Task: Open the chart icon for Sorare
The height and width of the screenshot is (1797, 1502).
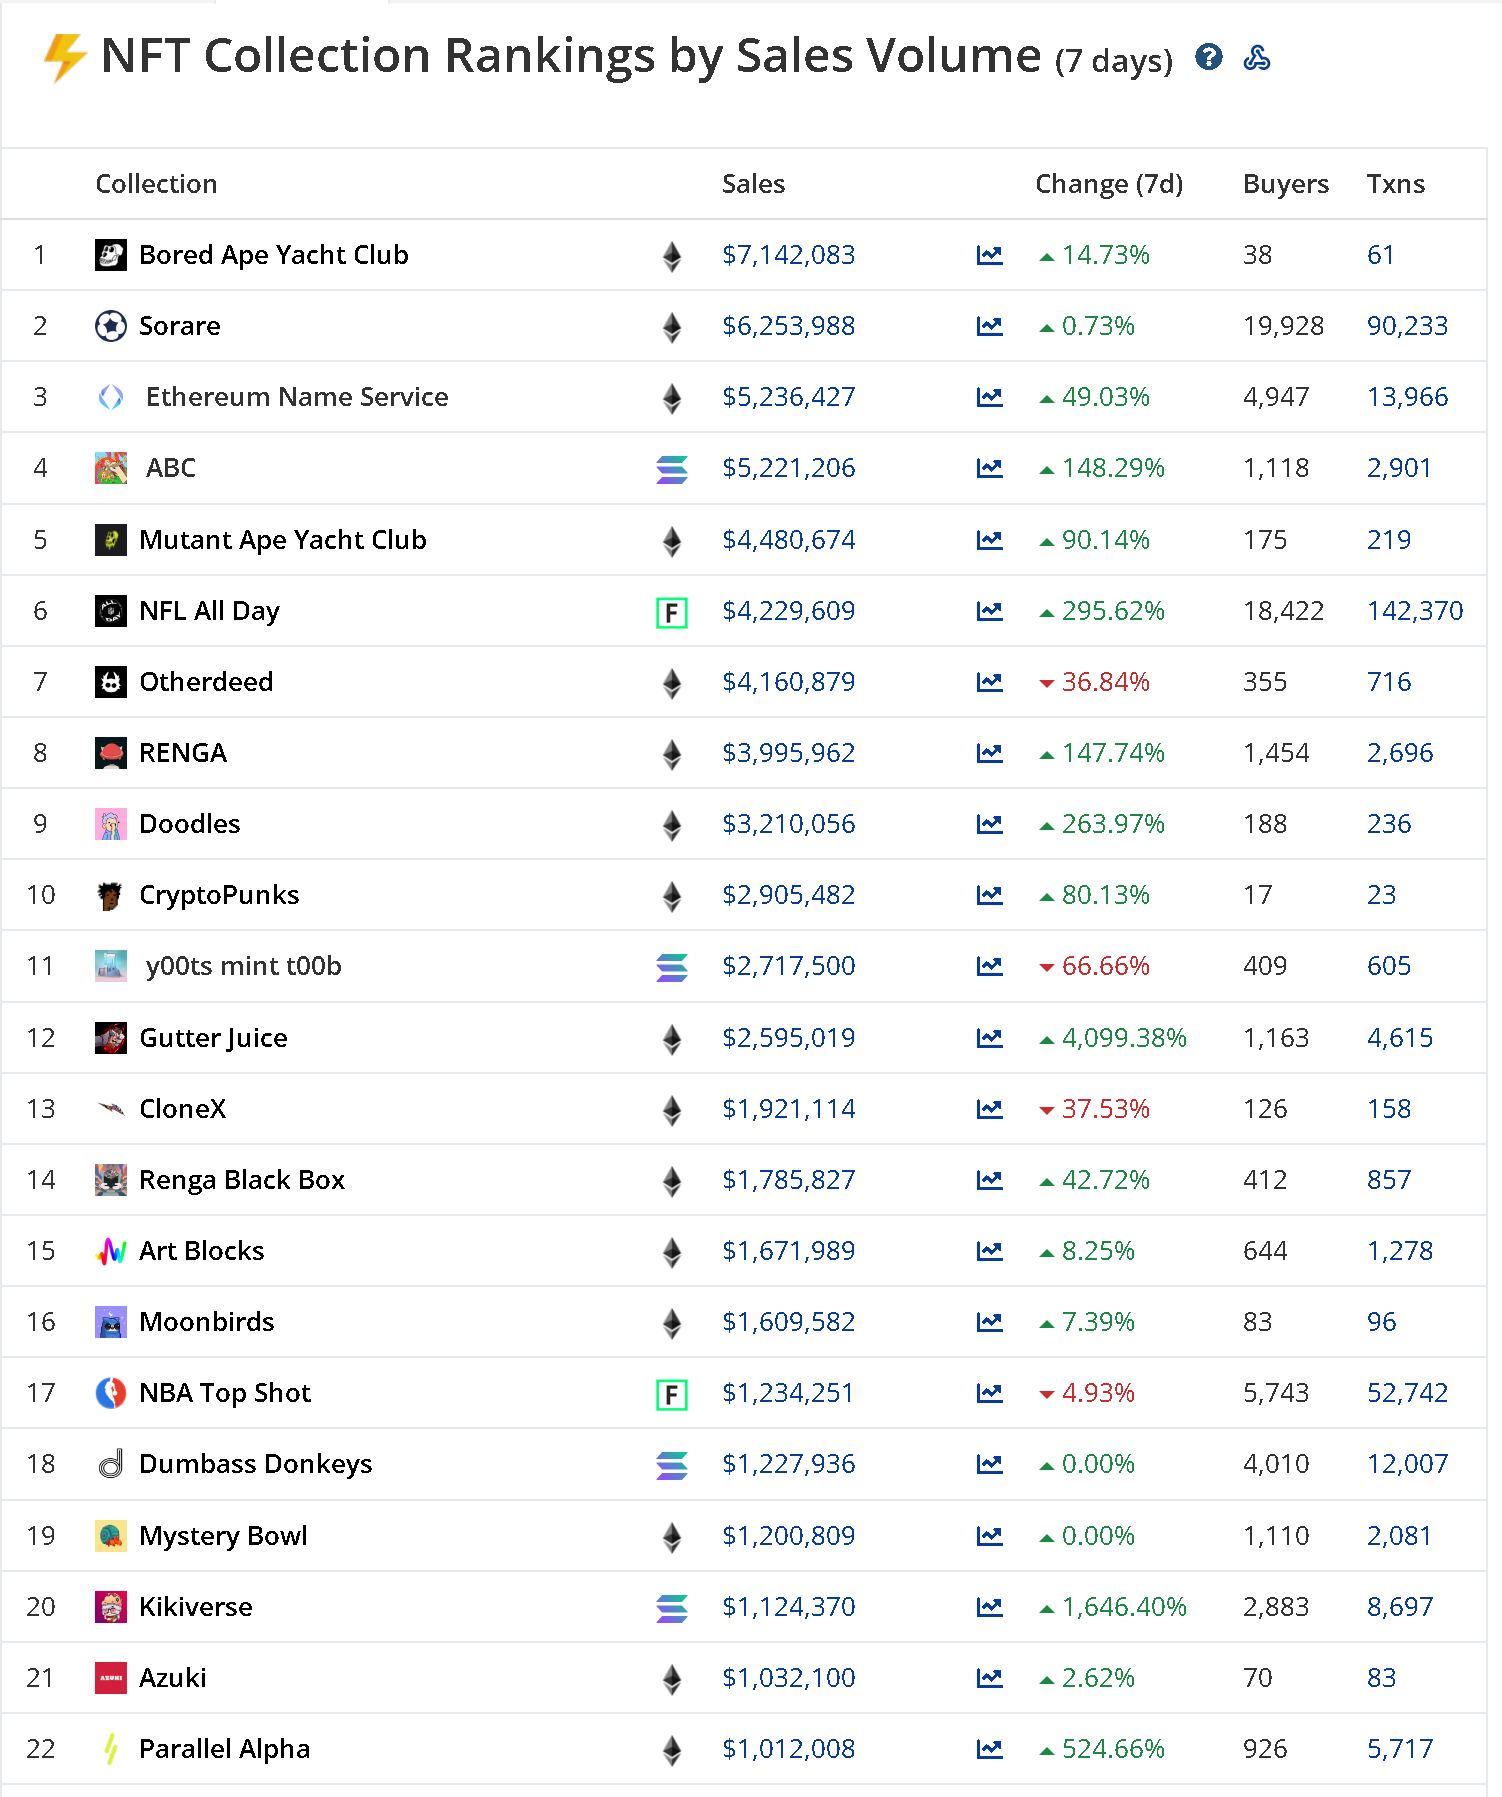Action: coord(989,326)
